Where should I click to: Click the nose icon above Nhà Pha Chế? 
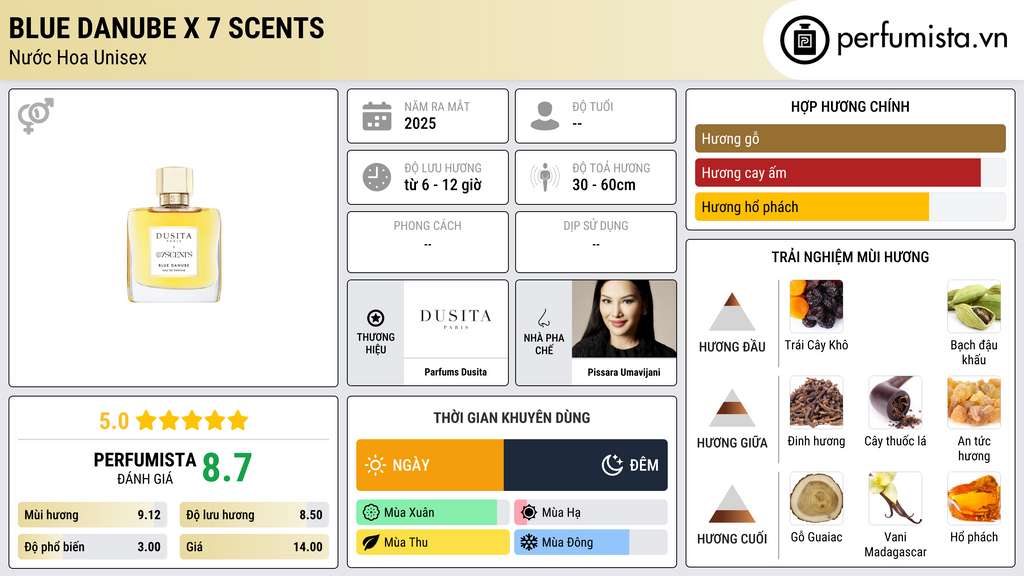point(543,318)
